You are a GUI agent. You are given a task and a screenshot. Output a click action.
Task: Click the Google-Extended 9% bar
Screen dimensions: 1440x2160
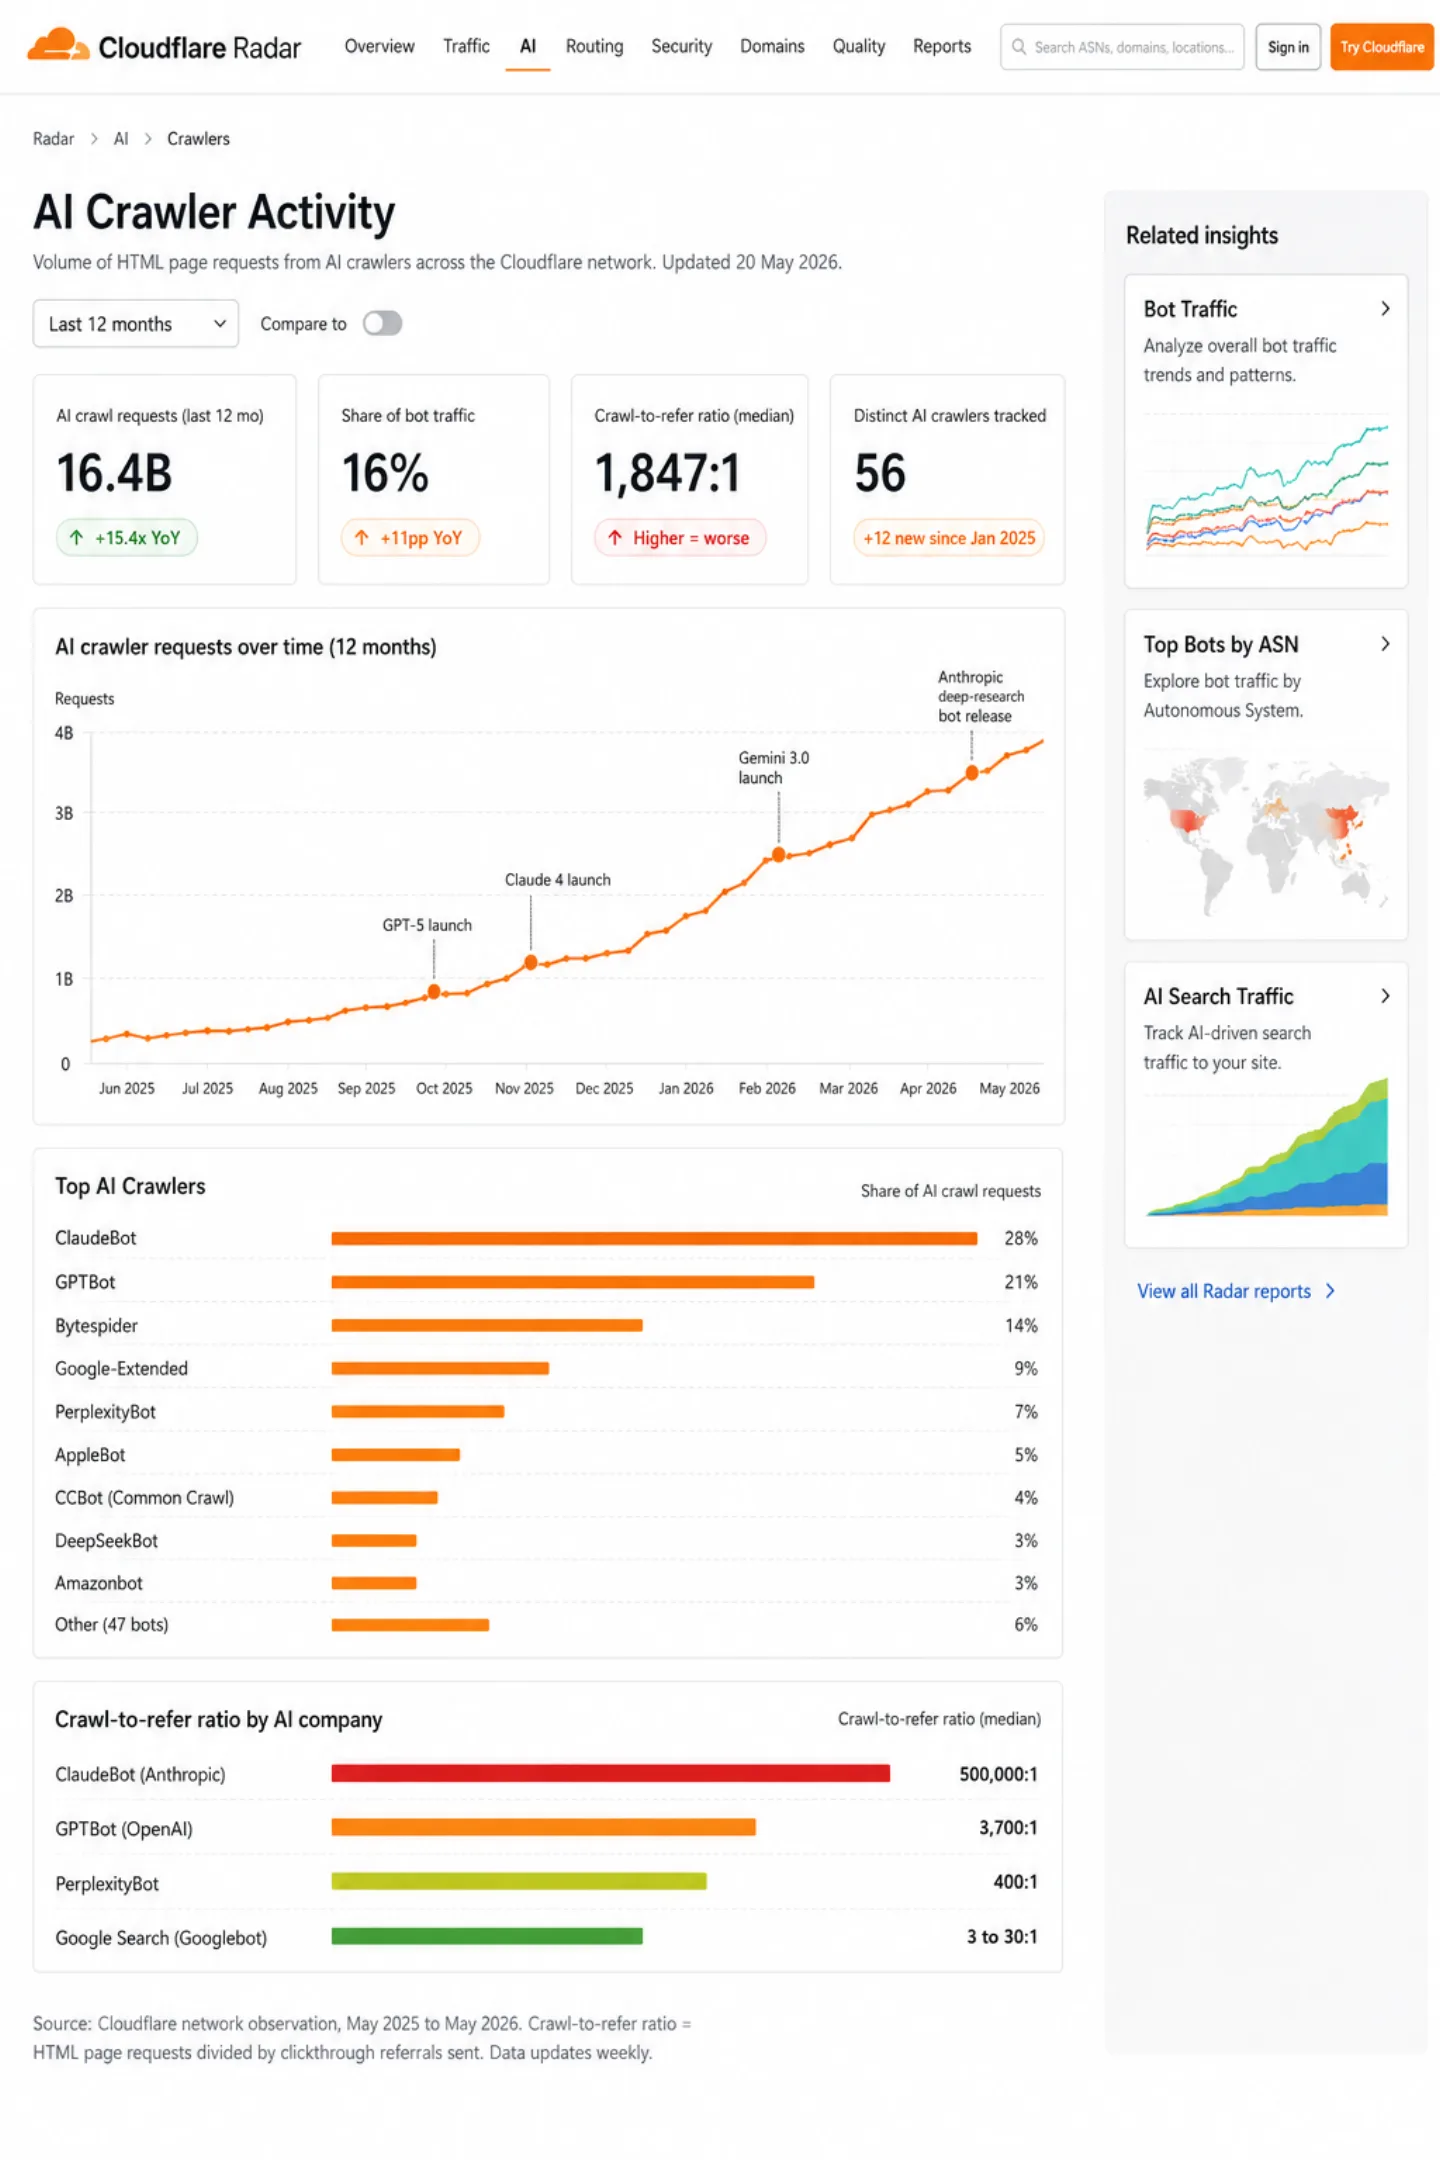coord(440,1368)
